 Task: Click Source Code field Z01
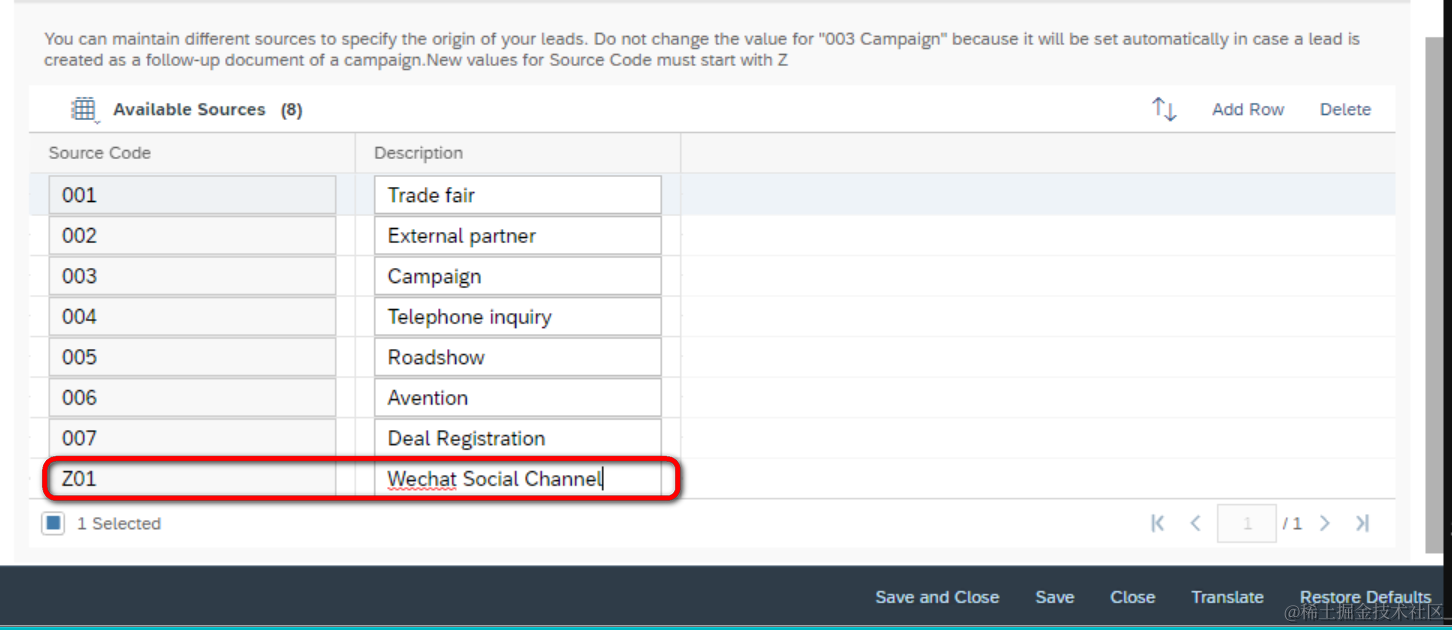tap(192, 478)
